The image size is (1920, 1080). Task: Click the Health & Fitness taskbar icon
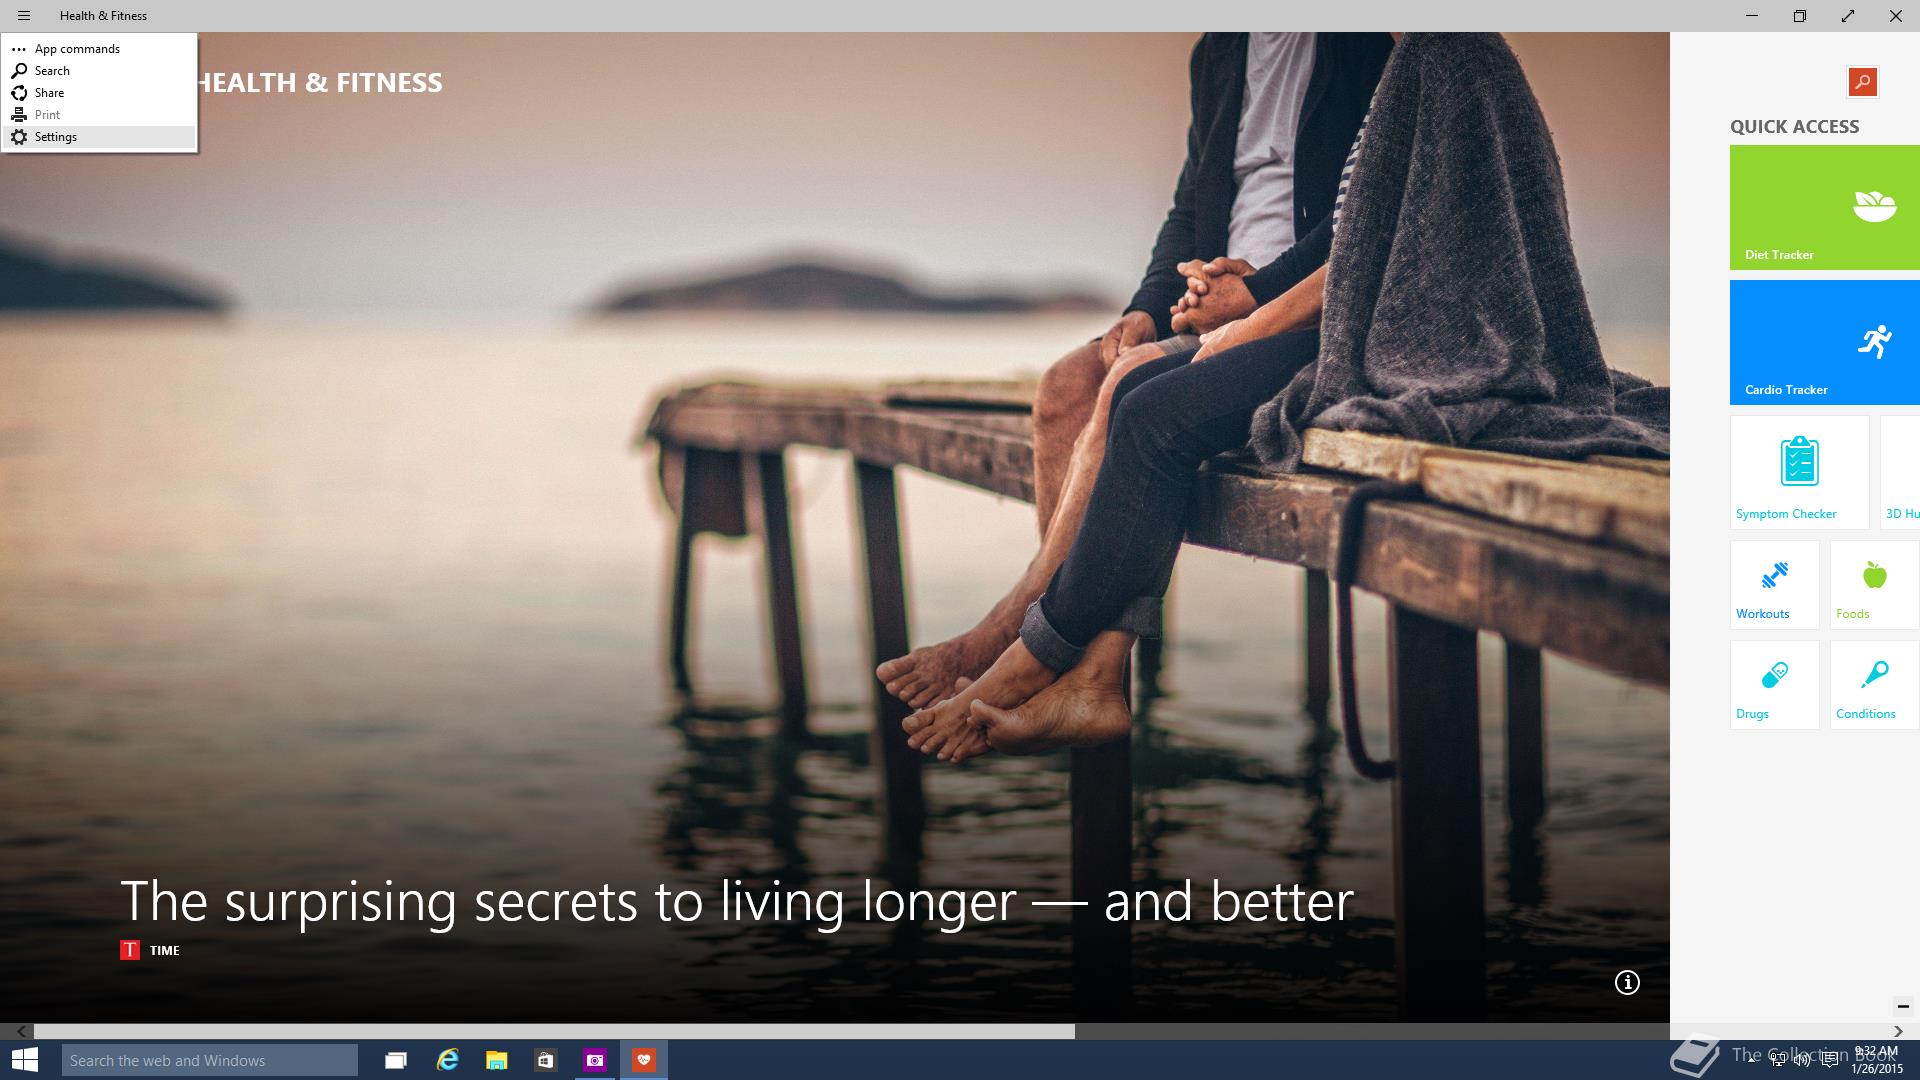644,1060
